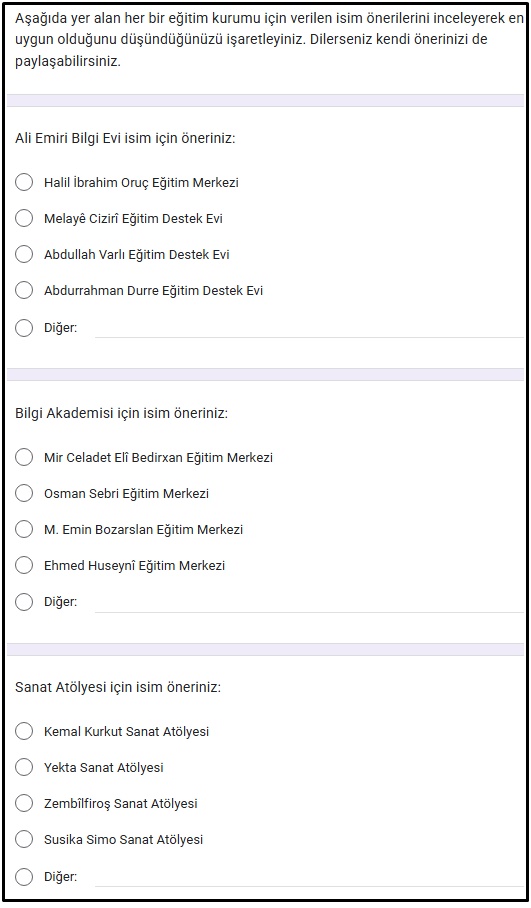
Task: Click the Bilgi Akademisi question title
Action: point(122,413)
